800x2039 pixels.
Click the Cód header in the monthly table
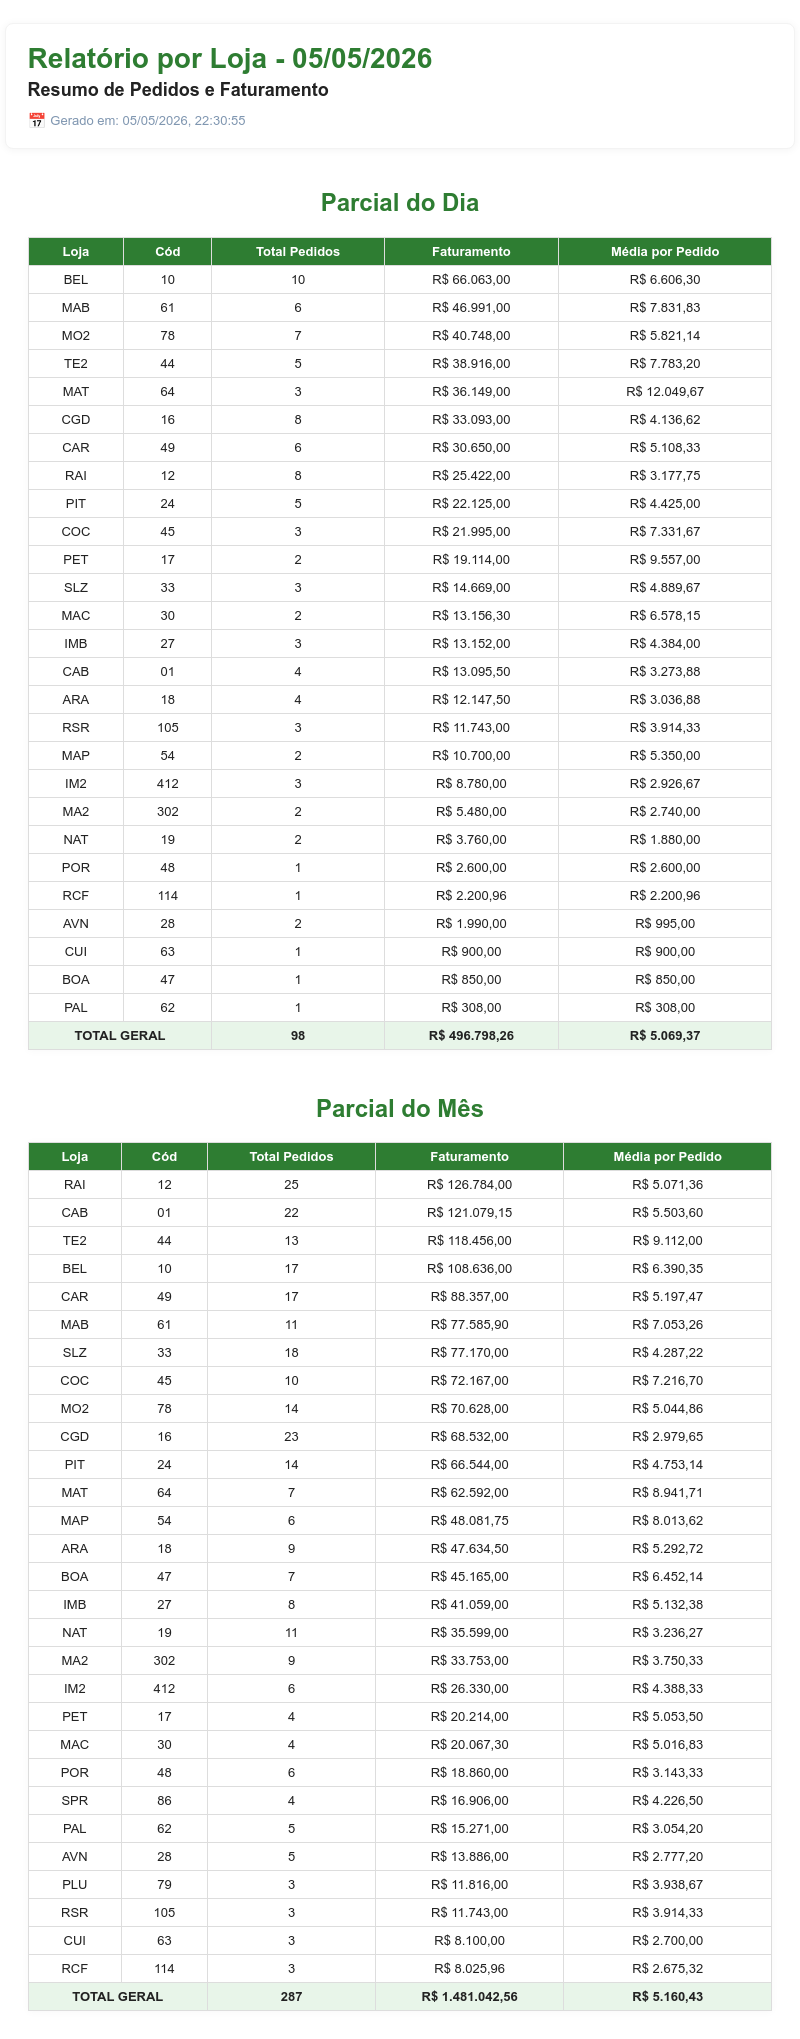164,1157
